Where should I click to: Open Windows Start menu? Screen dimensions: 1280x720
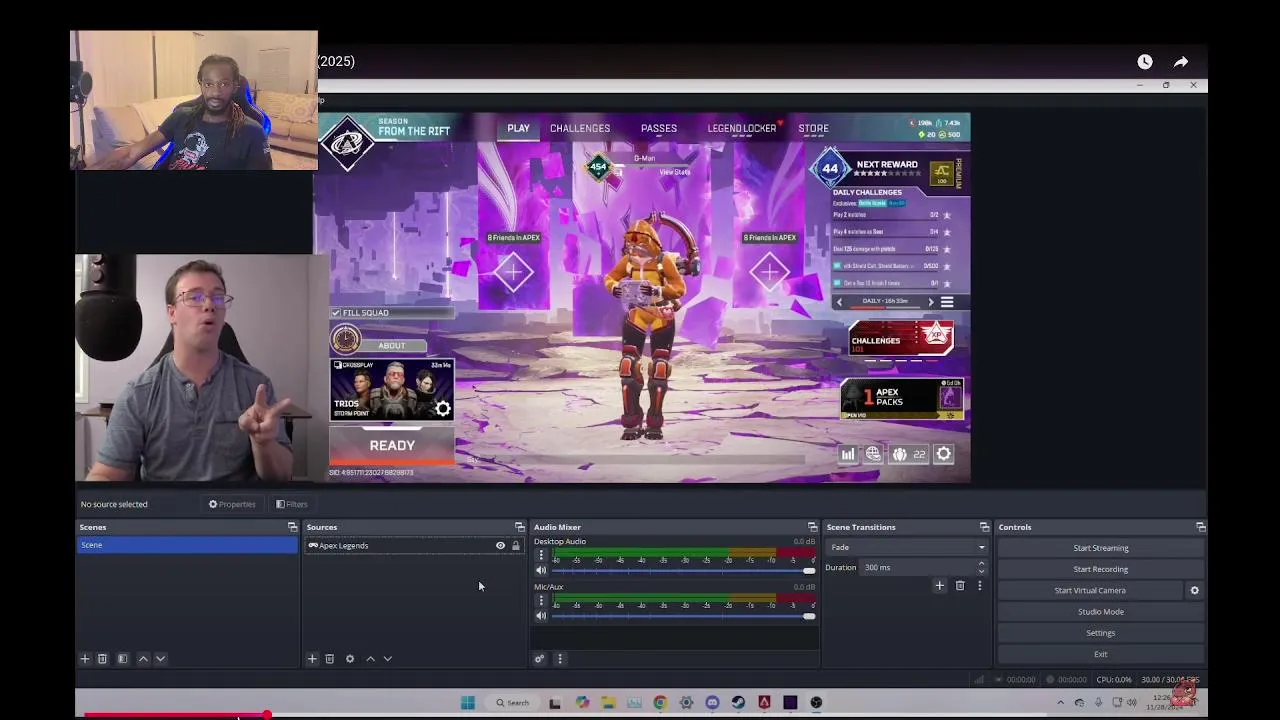467,703
